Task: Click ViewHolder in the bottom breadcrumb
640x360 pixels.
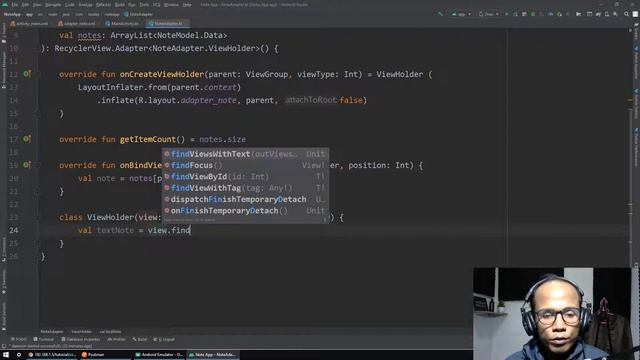Action: pyautogui.click(x=81, y=331)
